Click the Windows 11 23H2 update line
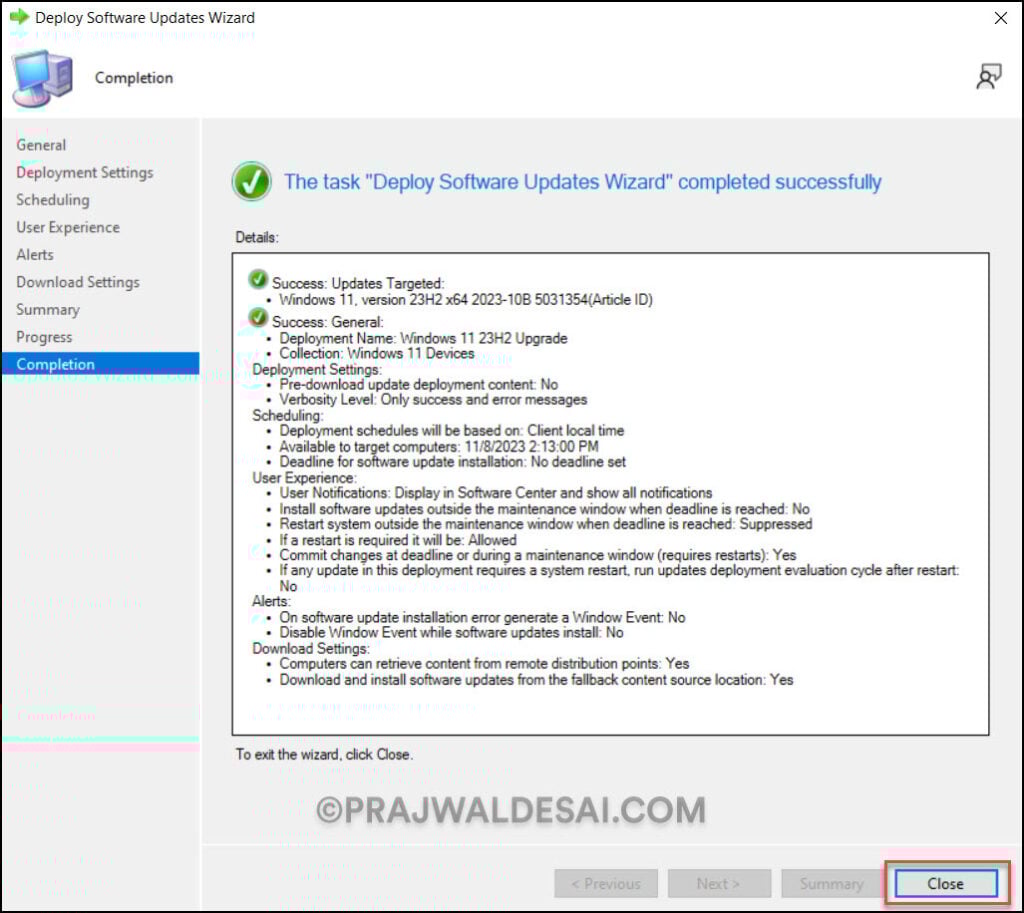This screenshot has width=1024, height=913. click(x=466, y=300)
